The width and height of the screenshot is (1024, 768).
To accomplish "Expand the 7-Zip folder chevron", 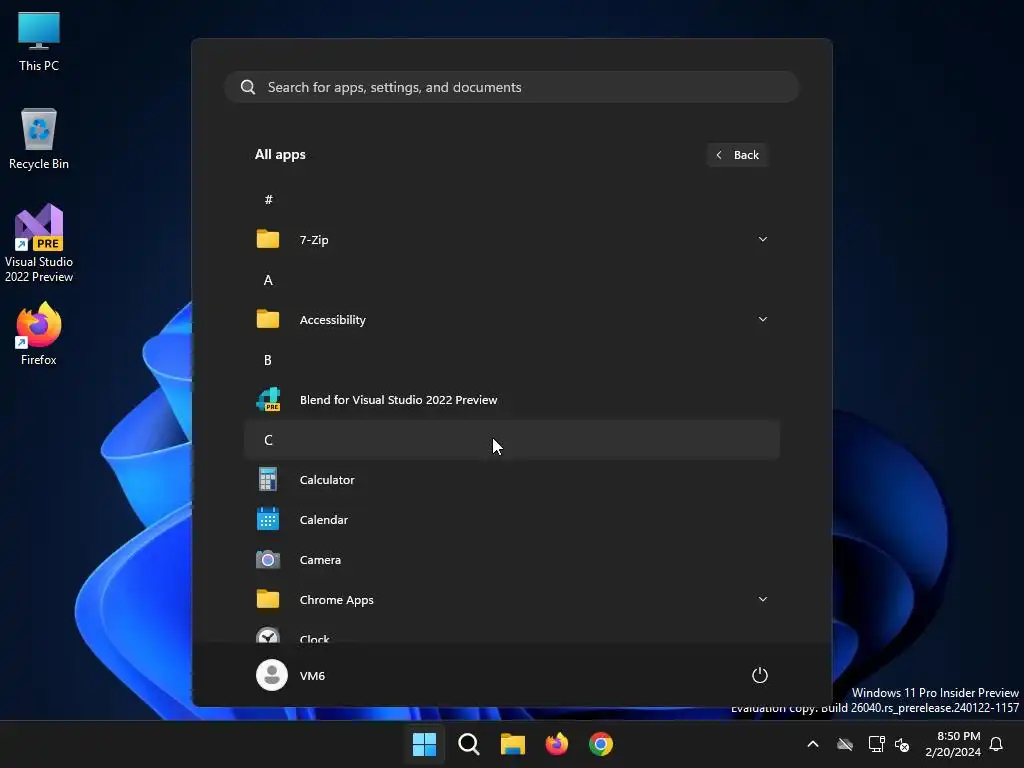I will 762,239.
